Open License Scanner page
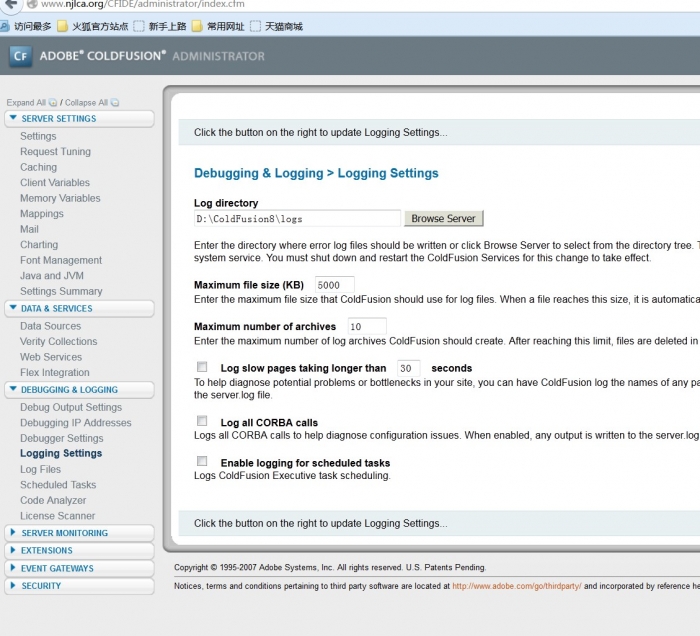The width and height of the screenshot is (700, 636). [58, 516]
